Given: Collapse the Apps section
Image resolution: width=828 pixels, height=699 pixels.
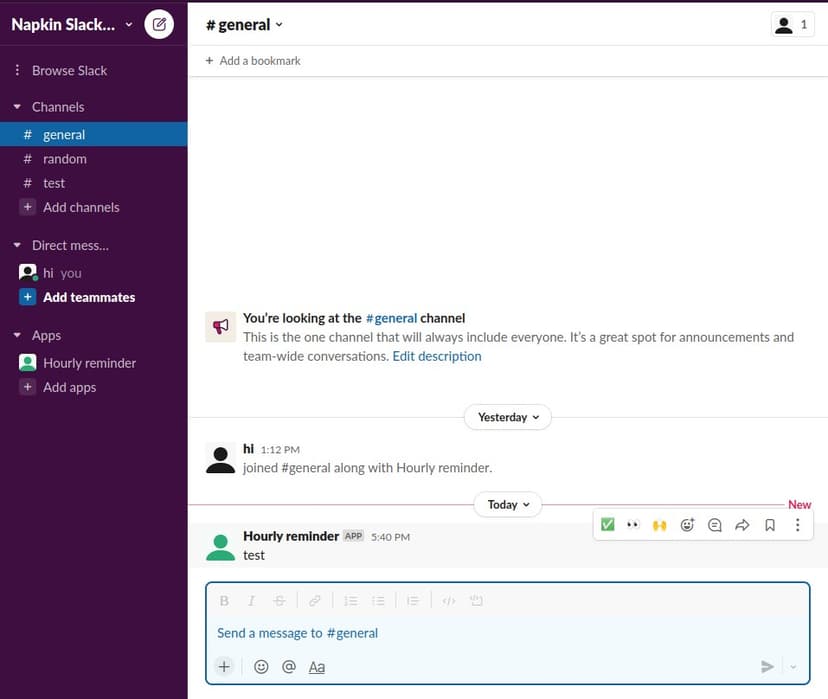Looking at the screenshot, I should pyautogui.click(x=17, y=335).
